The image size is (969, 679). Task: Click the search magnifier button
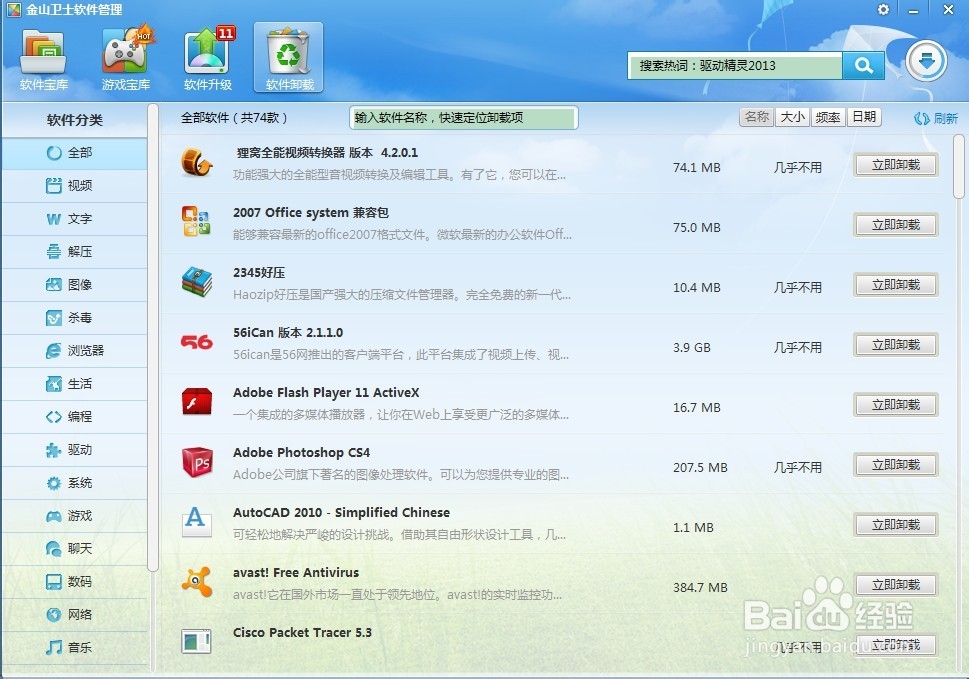tap(863, 65)
